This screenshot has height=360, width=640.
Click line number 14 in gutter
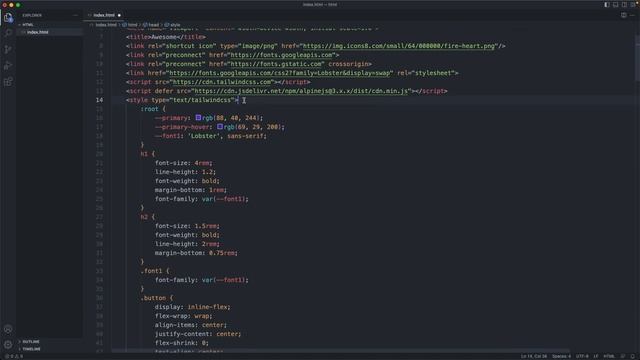click(100, 100)
